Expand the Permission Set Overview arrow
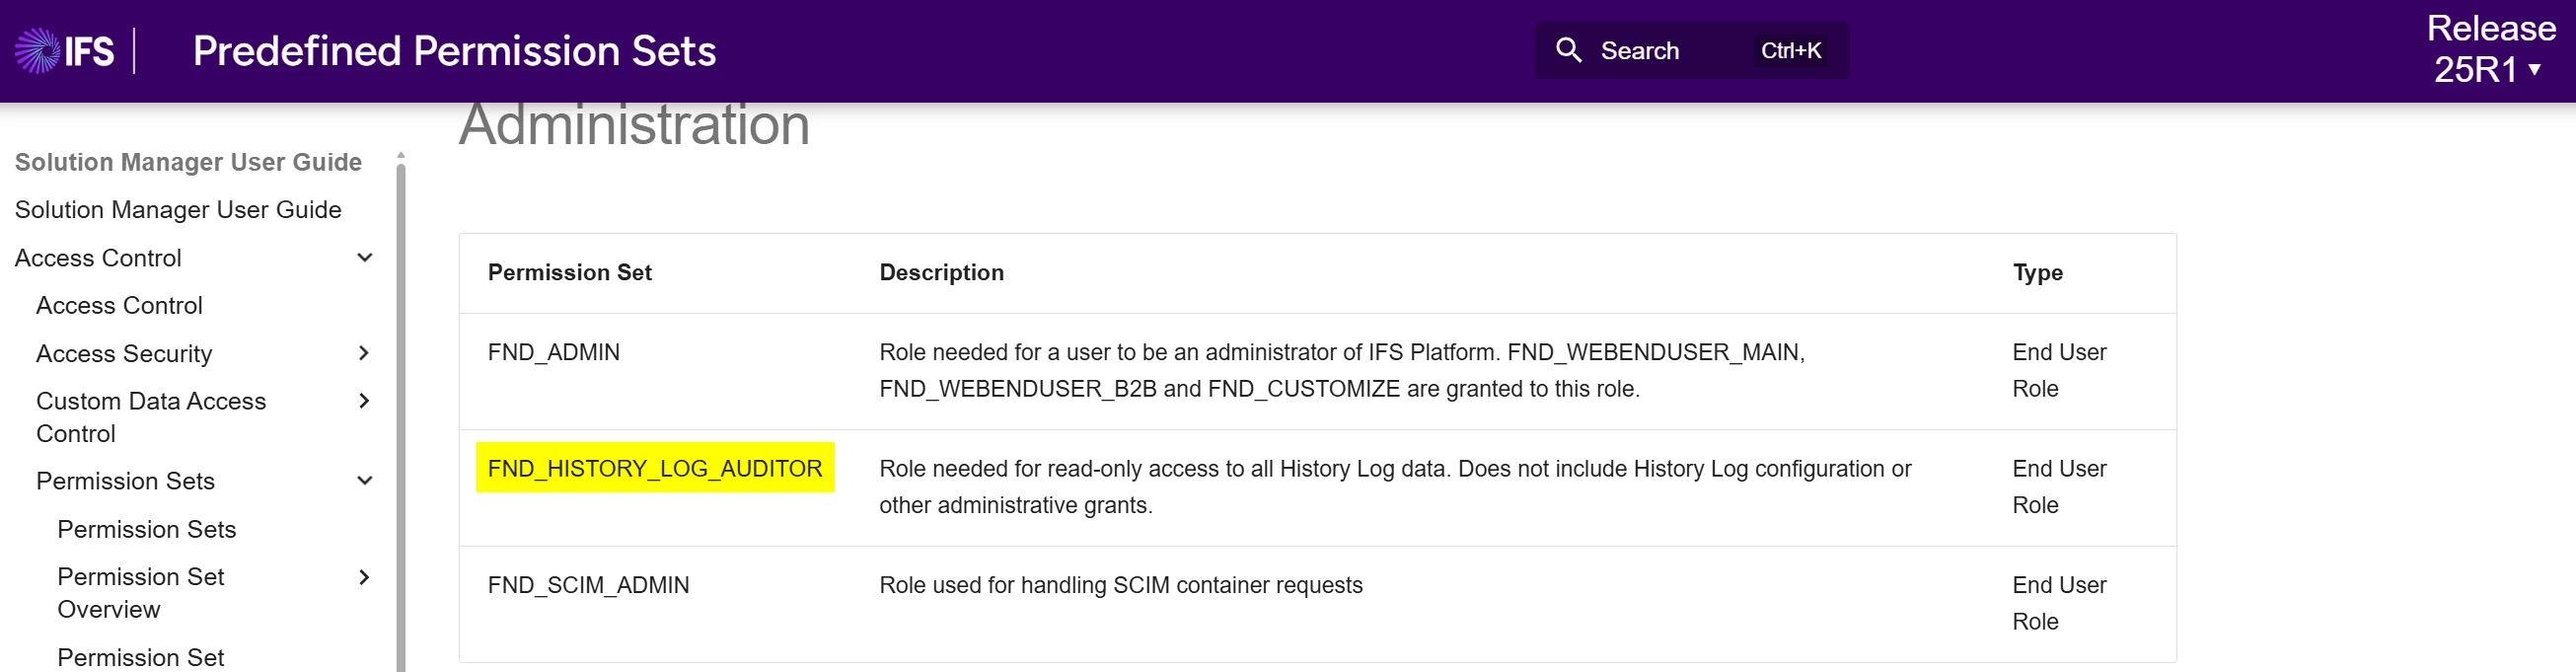2576x672 pixels. (x=365, y=577)
